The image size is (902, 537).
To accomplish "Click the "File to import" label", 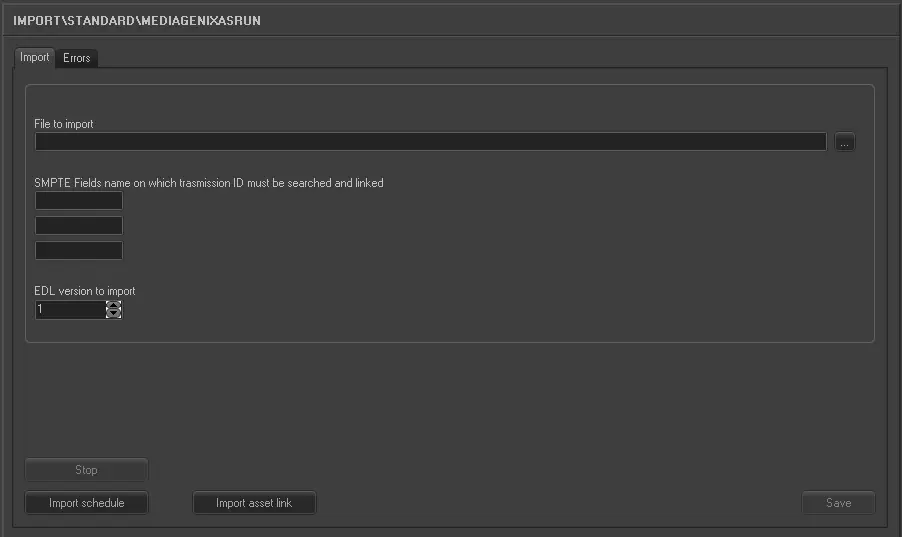I will (64, 124).
